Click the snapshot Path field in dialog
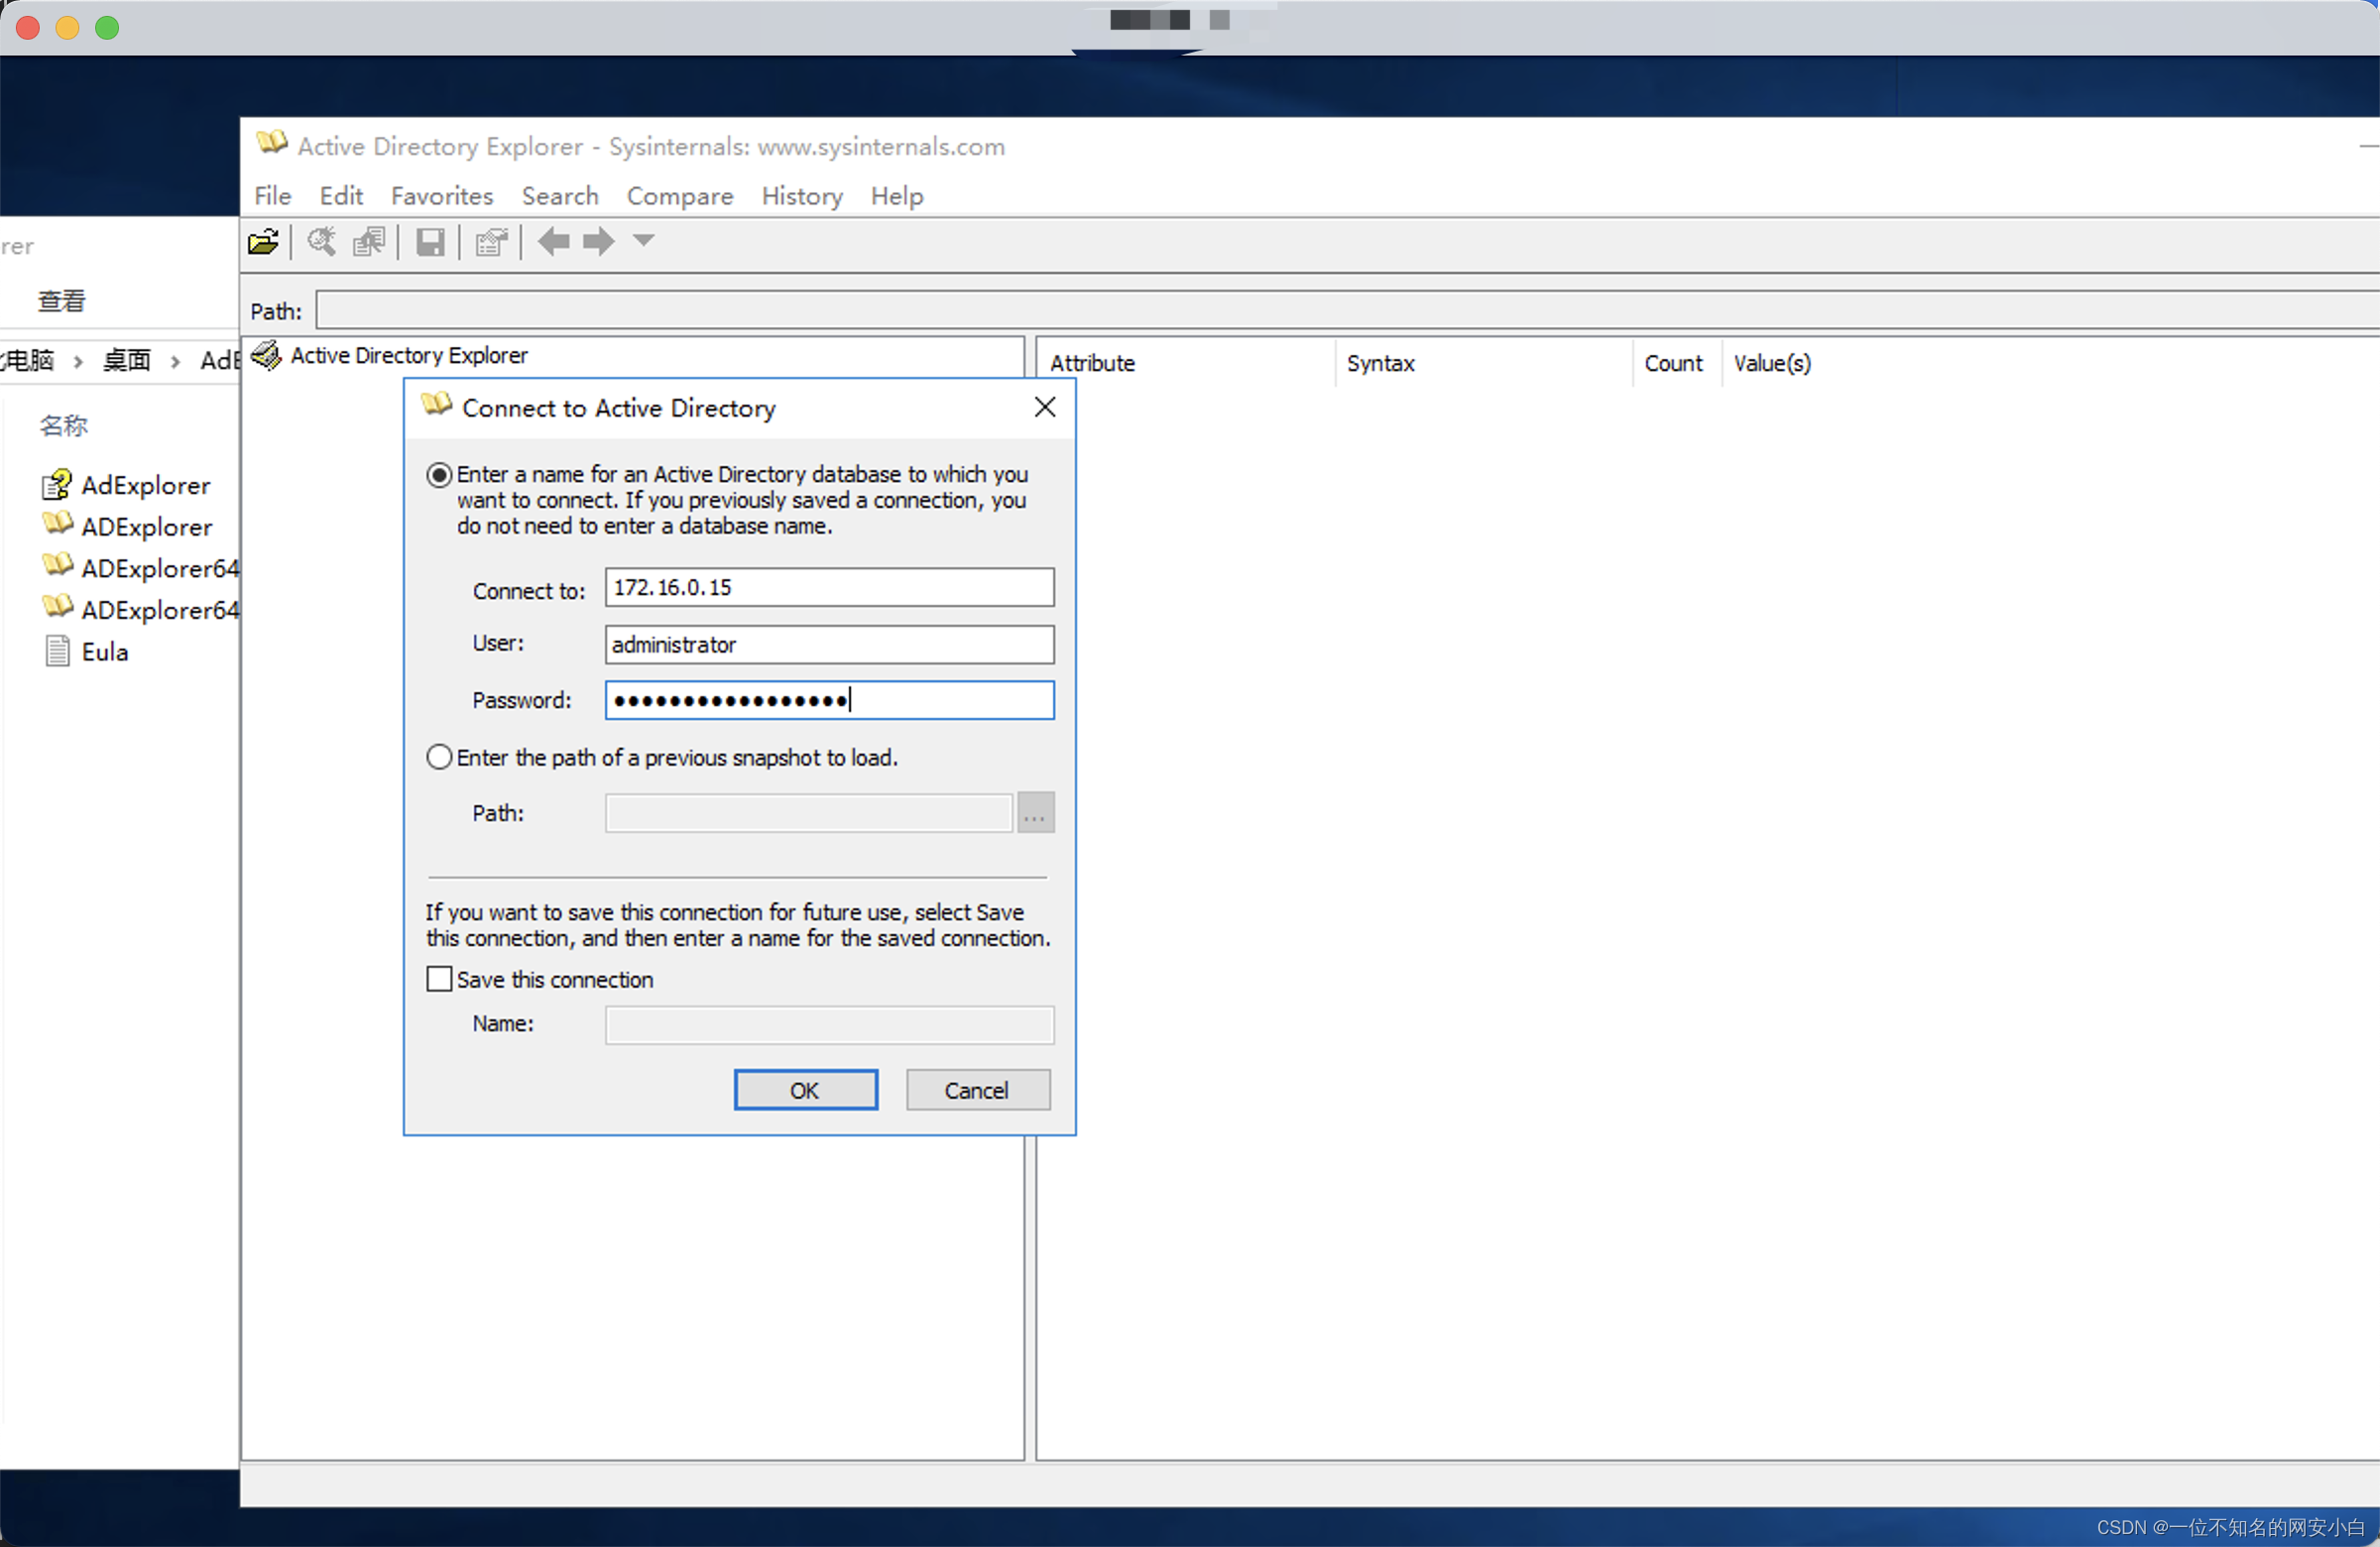2380x1547 pixels. pos(808,813)
